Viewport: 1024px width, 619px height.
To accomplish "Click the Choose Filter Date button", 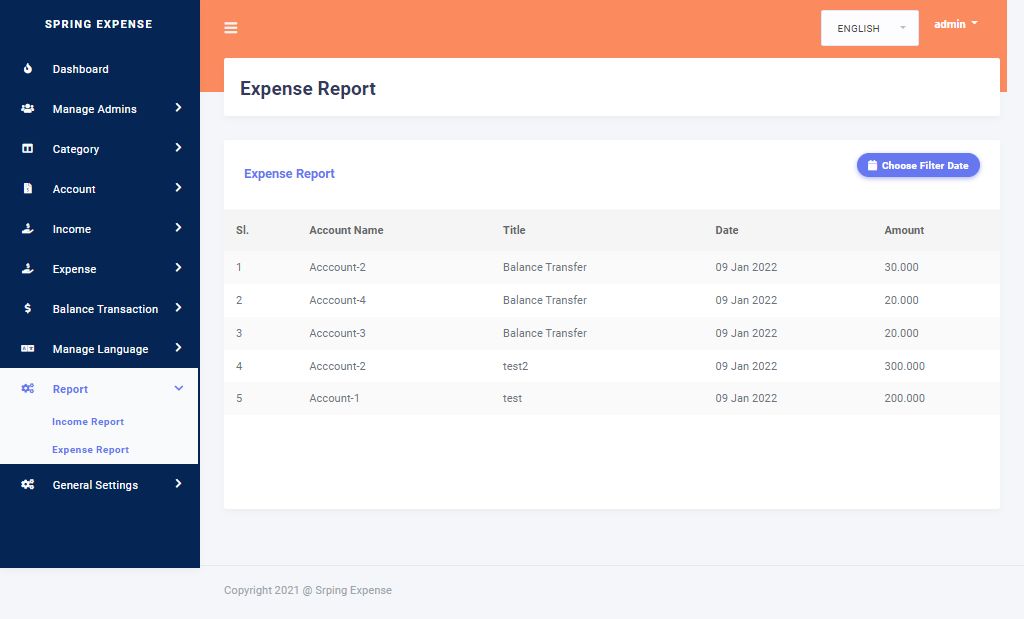I will click(x=918, y=166).
